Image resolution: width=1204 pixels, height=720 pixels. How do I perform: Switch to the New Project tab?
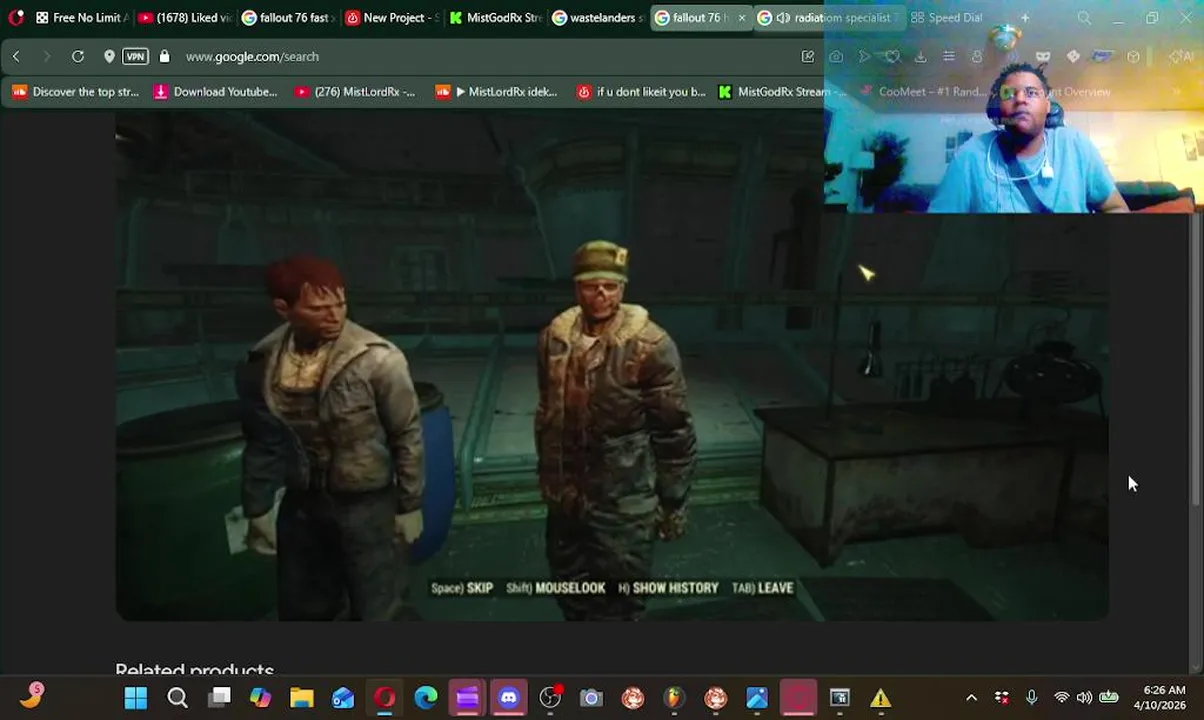click(x=392, y=18)
